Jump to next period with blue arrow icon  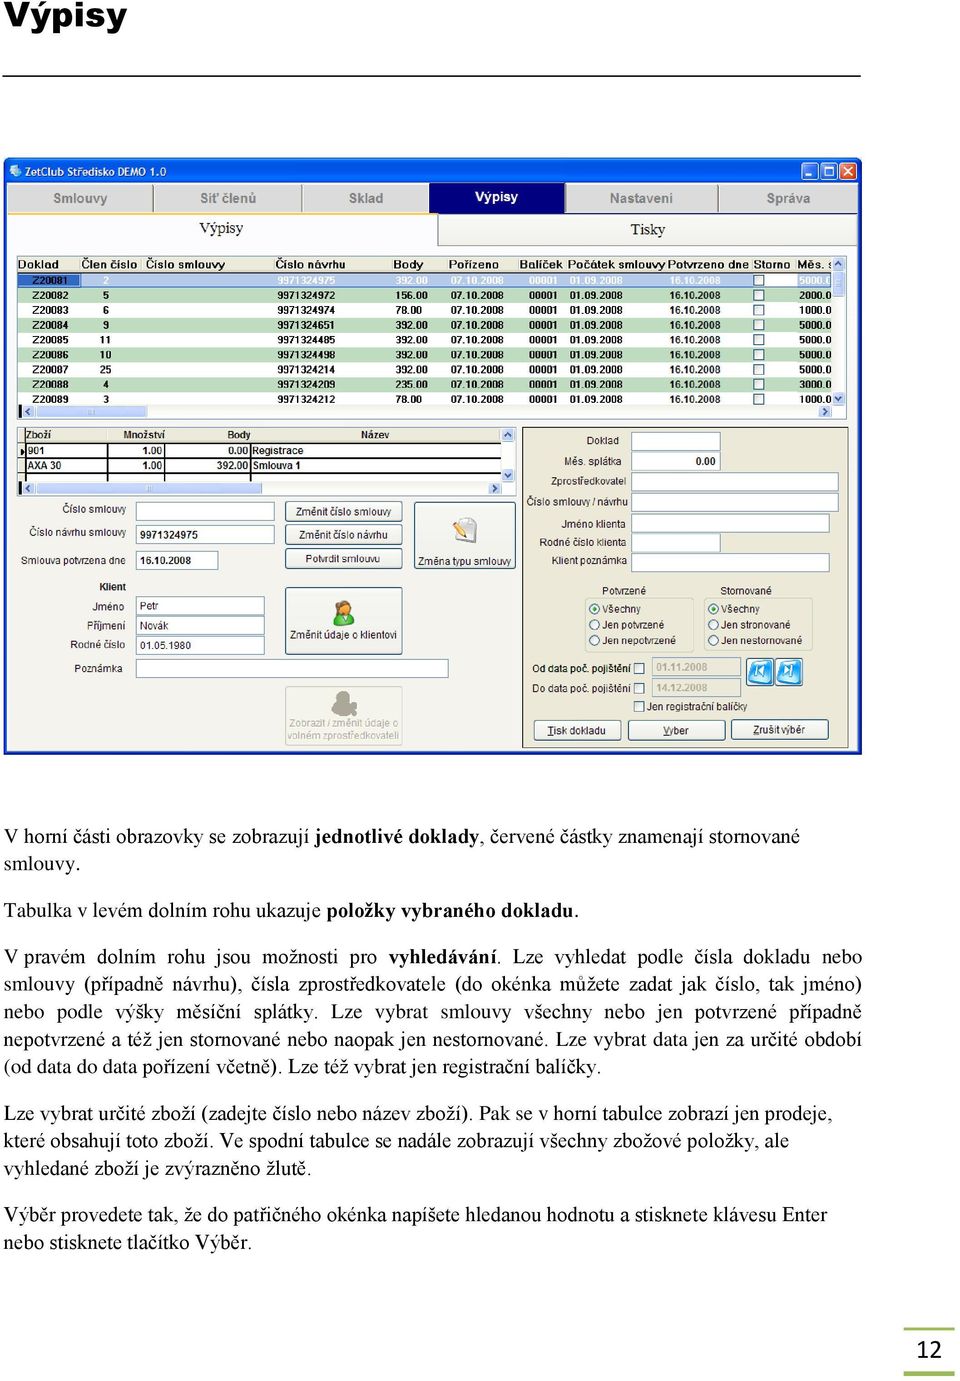(x=789, y=671)
